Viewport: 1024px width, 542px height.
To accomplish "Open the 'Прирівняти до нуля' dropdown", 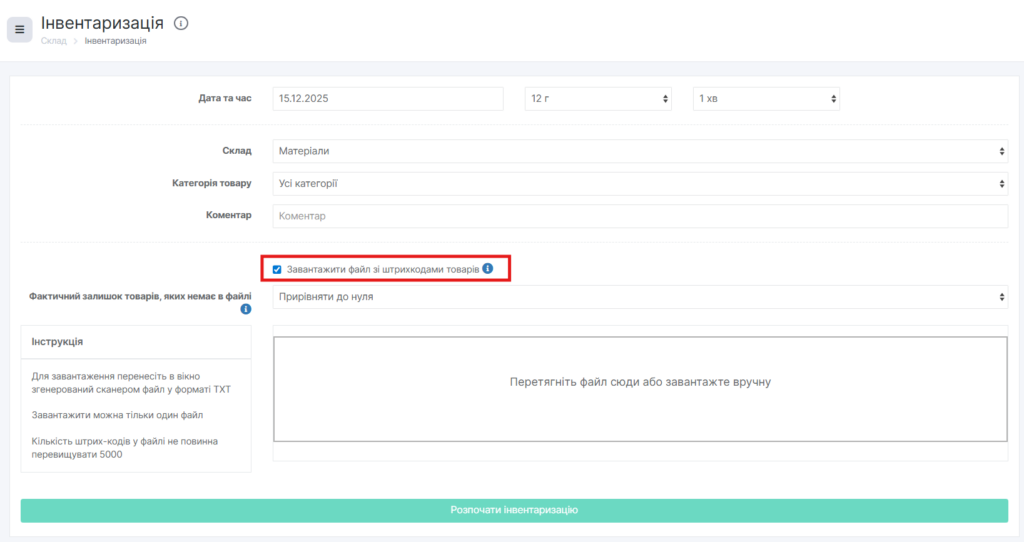I will coord(640,297).
